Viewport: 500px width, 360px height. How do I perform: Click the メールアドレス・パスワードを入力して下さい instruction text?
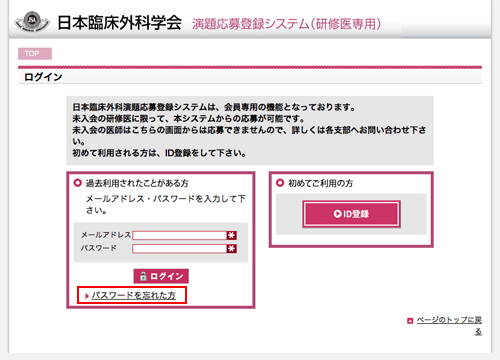click(x=166, y=204)
